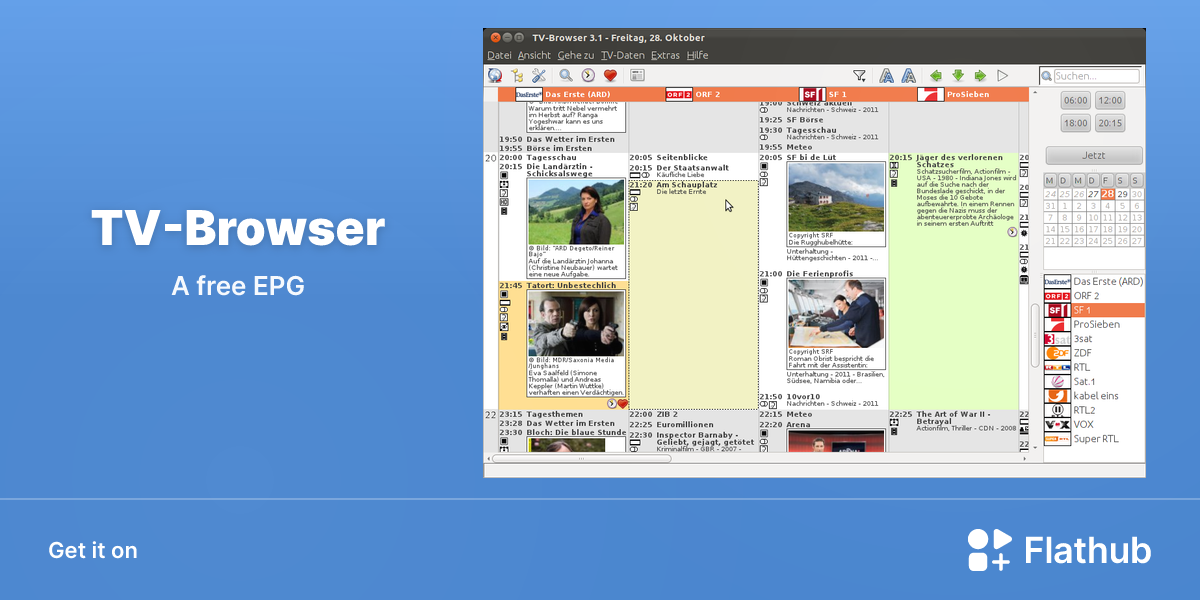Select RTL2 in the channel list

pyautogui.click(x=1094, y=410)
